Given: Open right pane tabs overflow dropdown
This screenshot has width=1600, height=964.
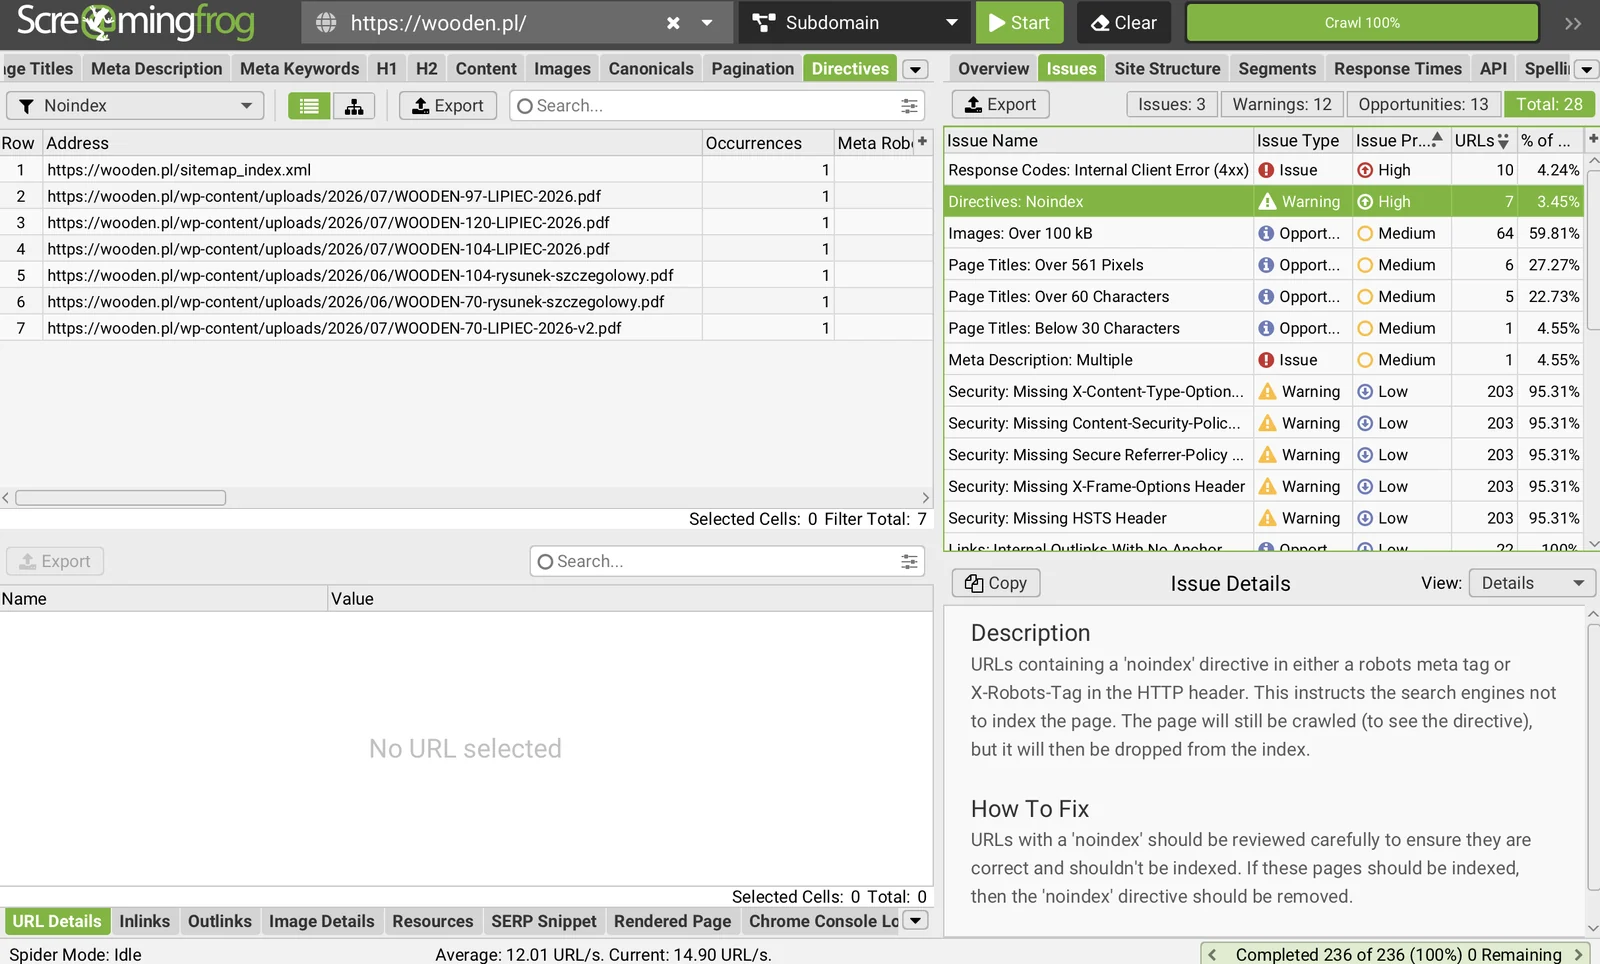Looking at the screenshot, I should pyautogui.click(x=1586, y=69).
